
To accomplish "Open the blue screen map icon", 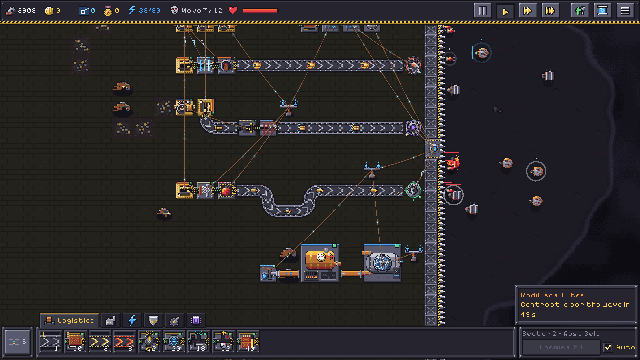I will point(602,10).
